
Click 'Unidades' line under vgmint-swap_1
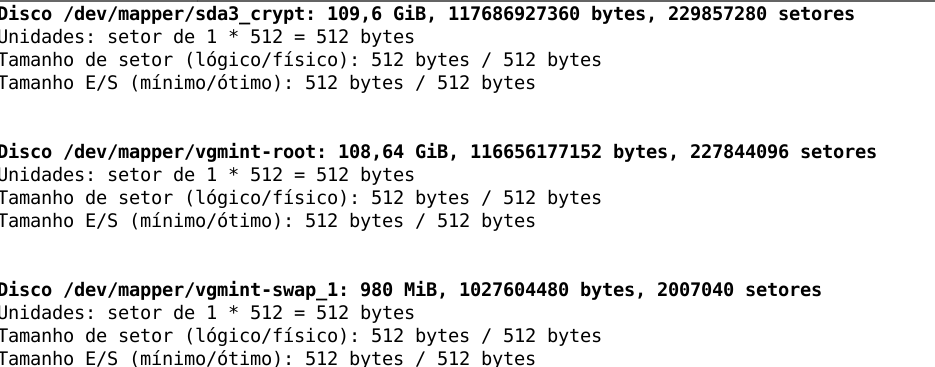pyautogui.click(x=207, y=313)
